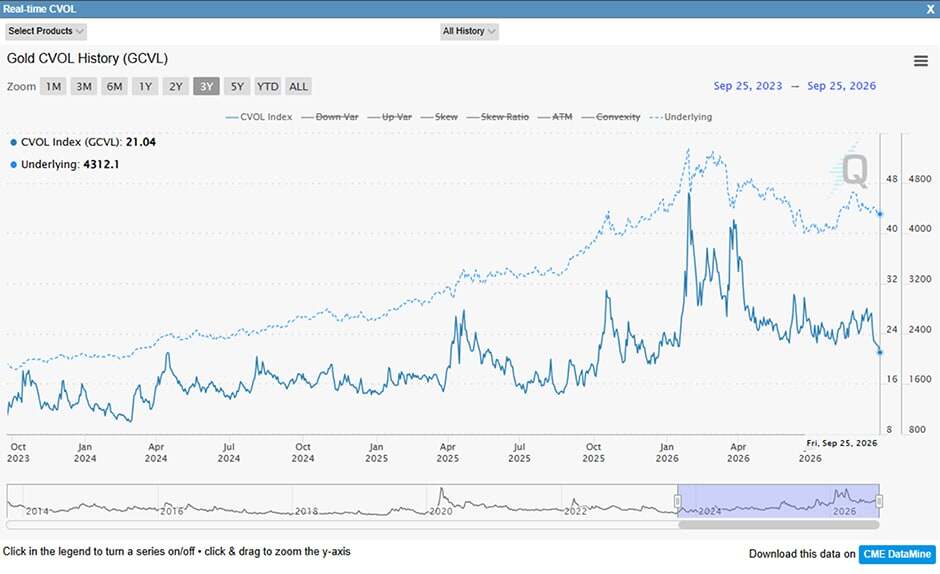Image resolution: width=940 pixels, height=574 pixels.
Task: Toggle the Up Var series in legend
Action: click(x=390, y=117)
